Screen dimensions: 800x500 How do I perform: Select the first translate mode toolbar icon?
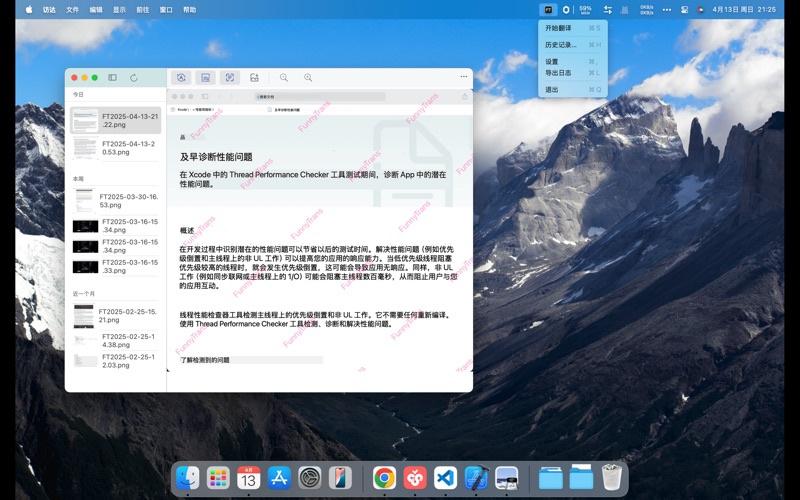click(x=181, y=77)
